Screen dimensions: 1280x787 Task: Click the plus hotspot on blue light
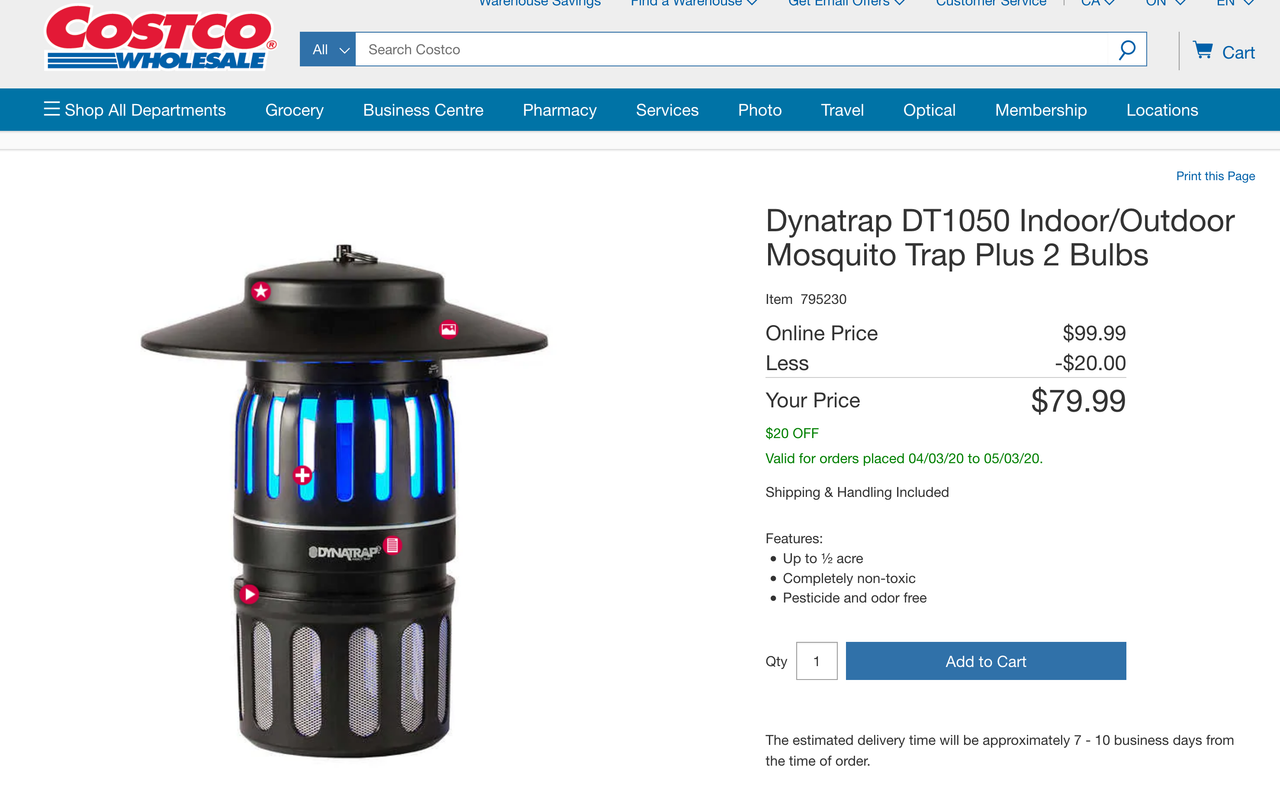(x=303, y=475)
